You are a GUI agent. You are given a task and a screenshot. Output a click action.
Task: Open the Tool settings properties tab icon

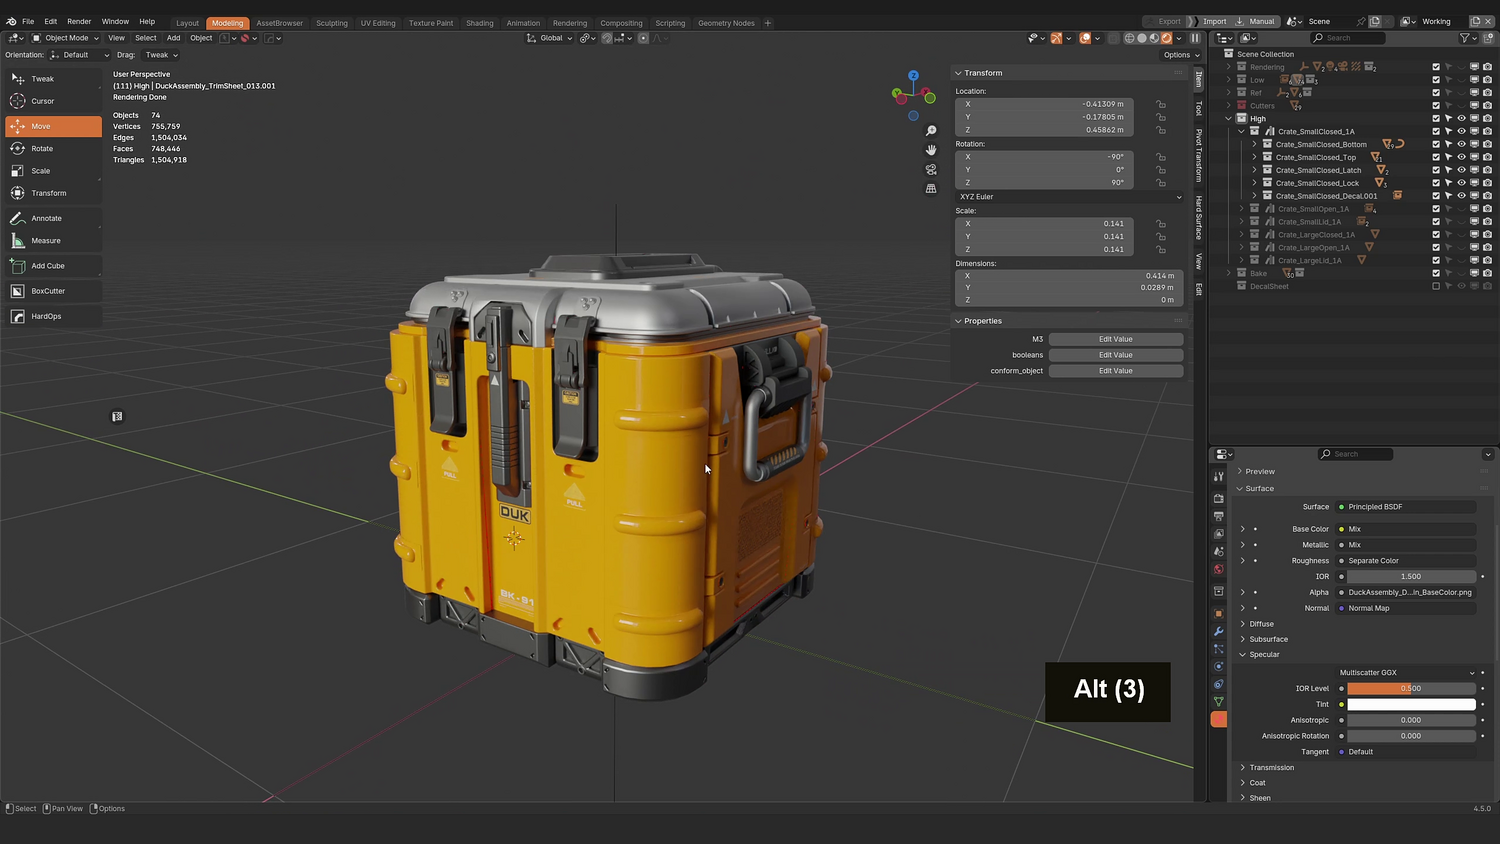point(1219,477)
